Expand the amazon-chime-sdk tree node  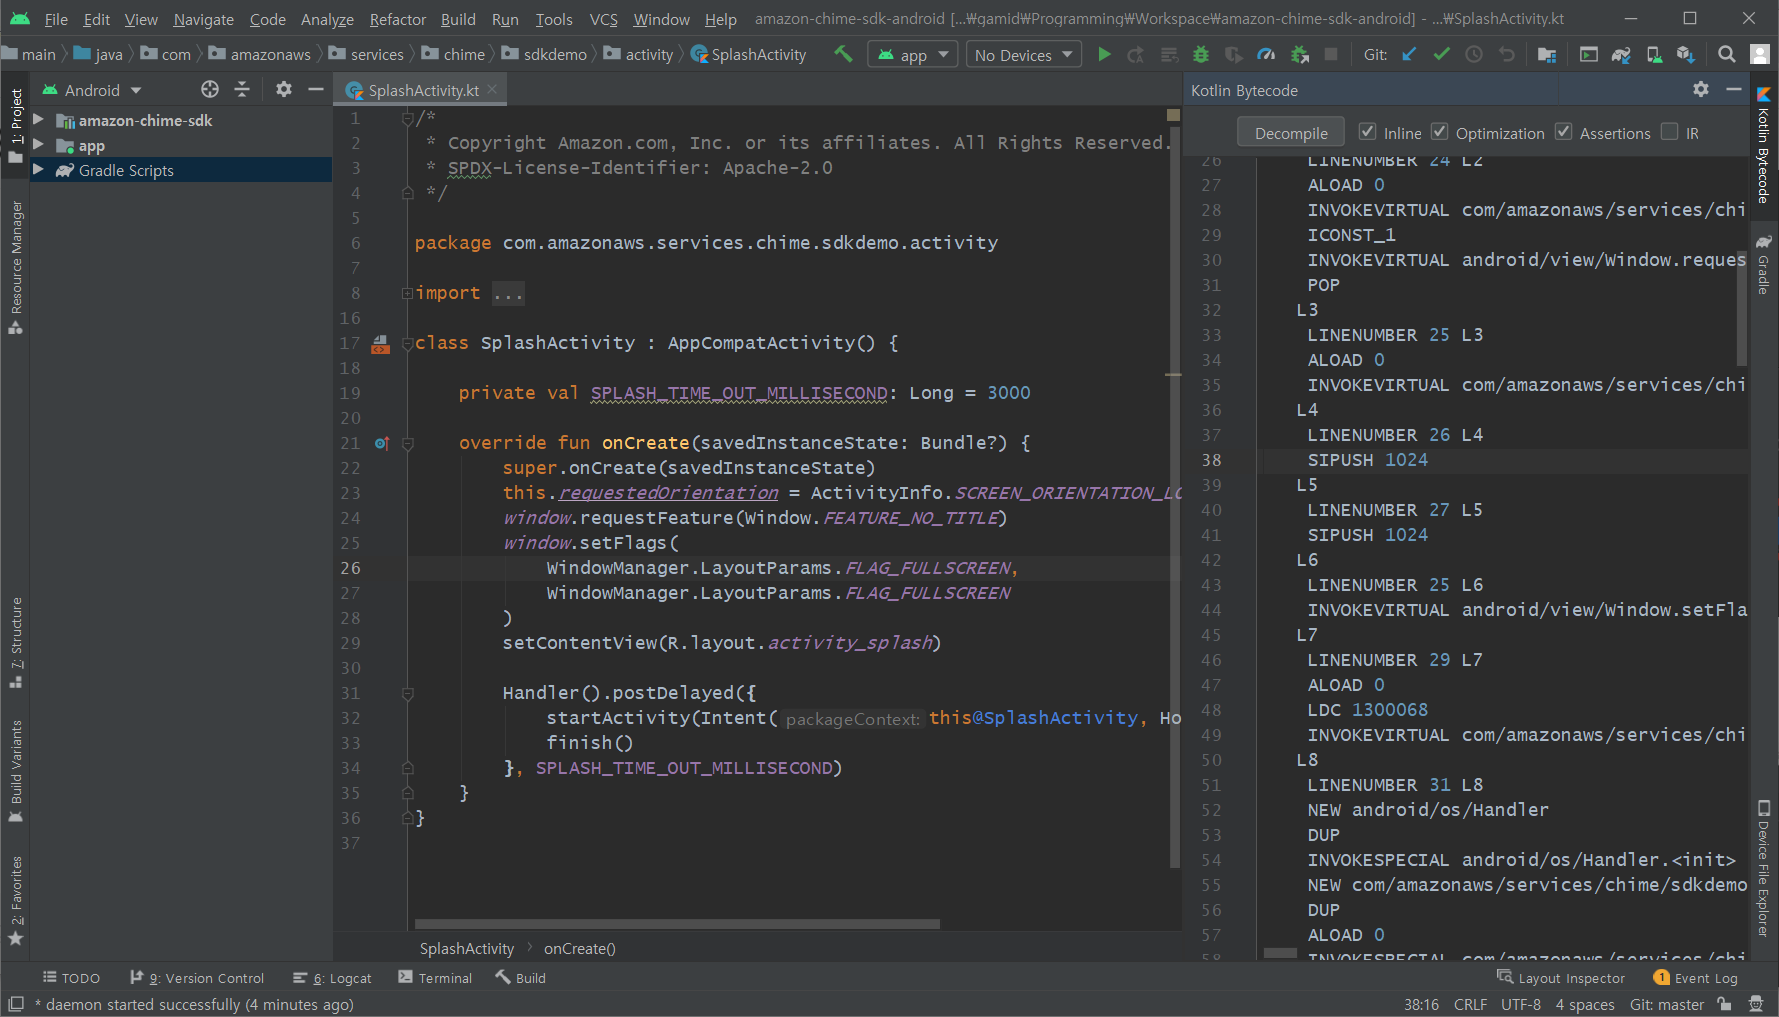tap(39, 120)
